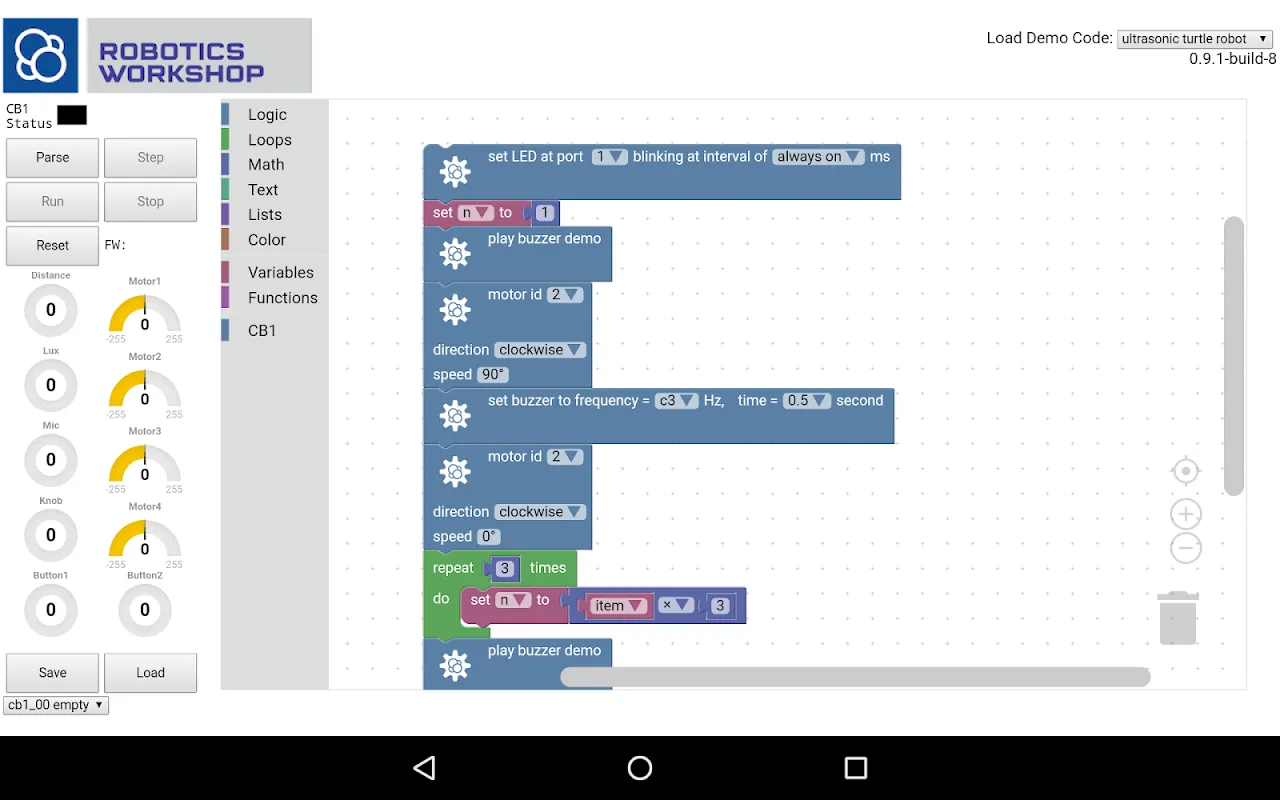
Task: Click the Reset button
Action: click(x=53, y=246)
